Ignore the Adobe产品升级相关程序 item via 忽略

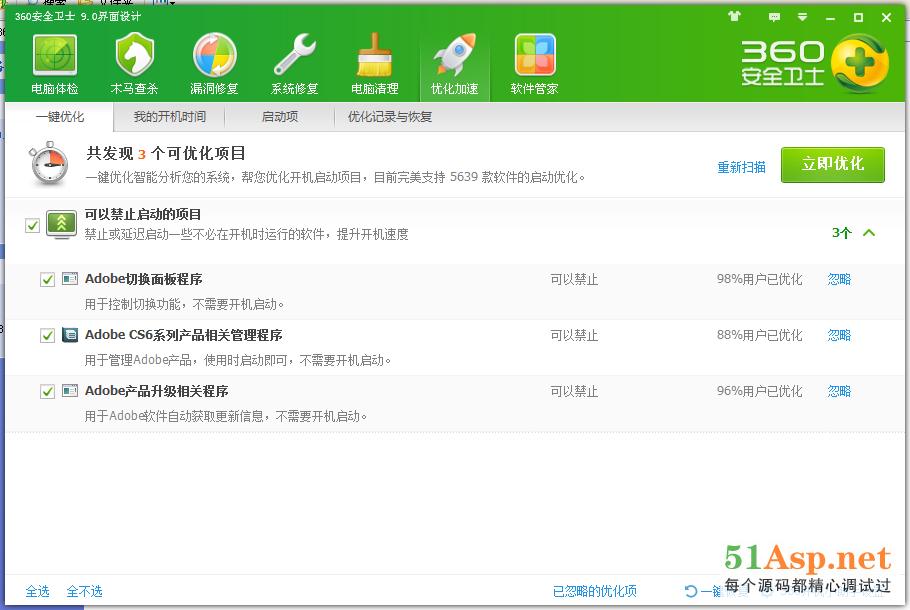(839, 391)
